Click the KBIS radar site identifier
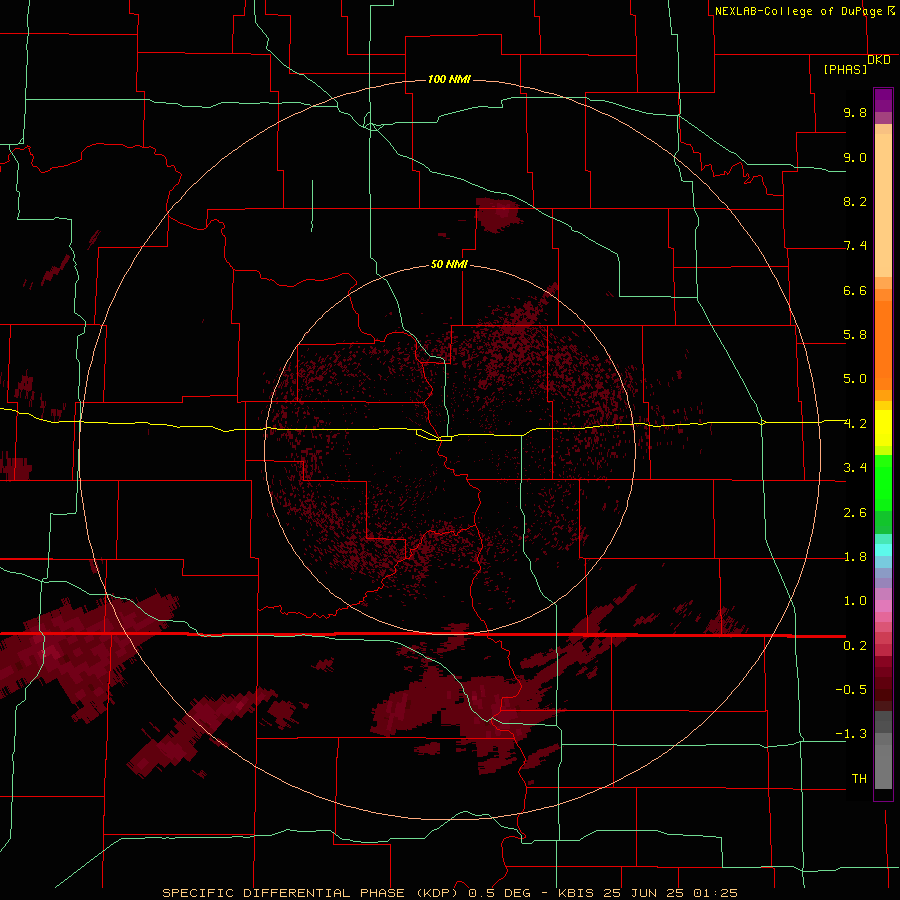900x900 pixels. pos(576,893)
